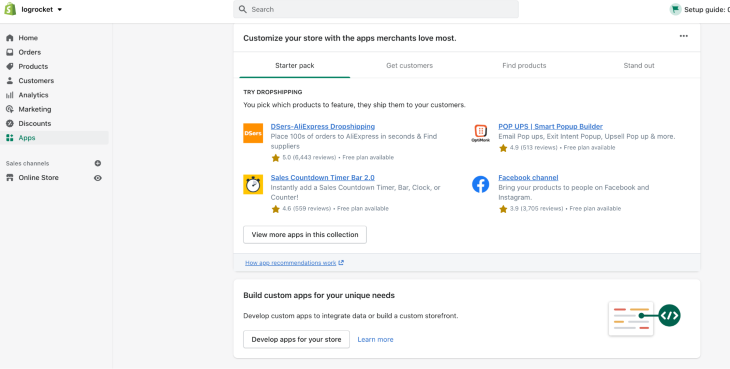Image resolution: width=730 pixels, height=369 pixels.
Task: Open Discounts in sidebar
Action: tap(35, 123)
